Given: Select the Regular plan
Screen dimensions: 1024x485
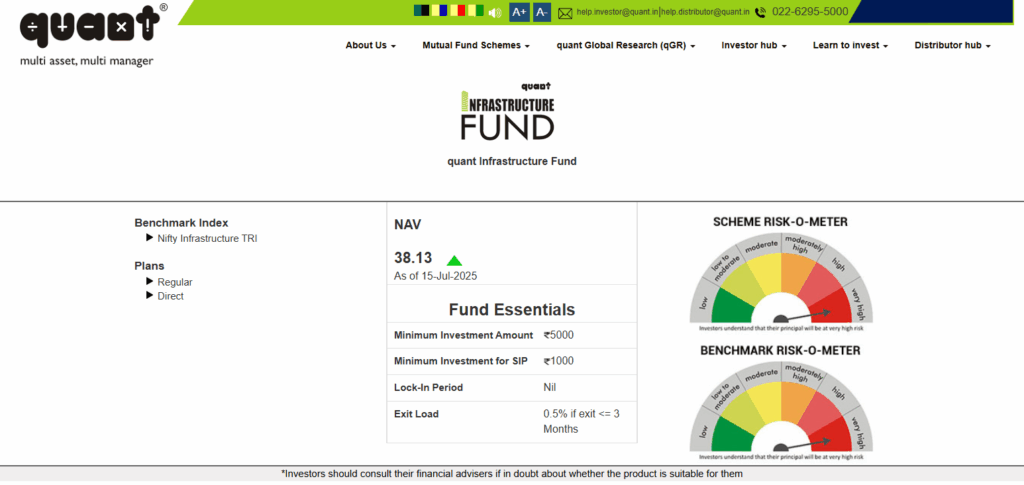Looking at the screenshot, I should click(175, 282).
